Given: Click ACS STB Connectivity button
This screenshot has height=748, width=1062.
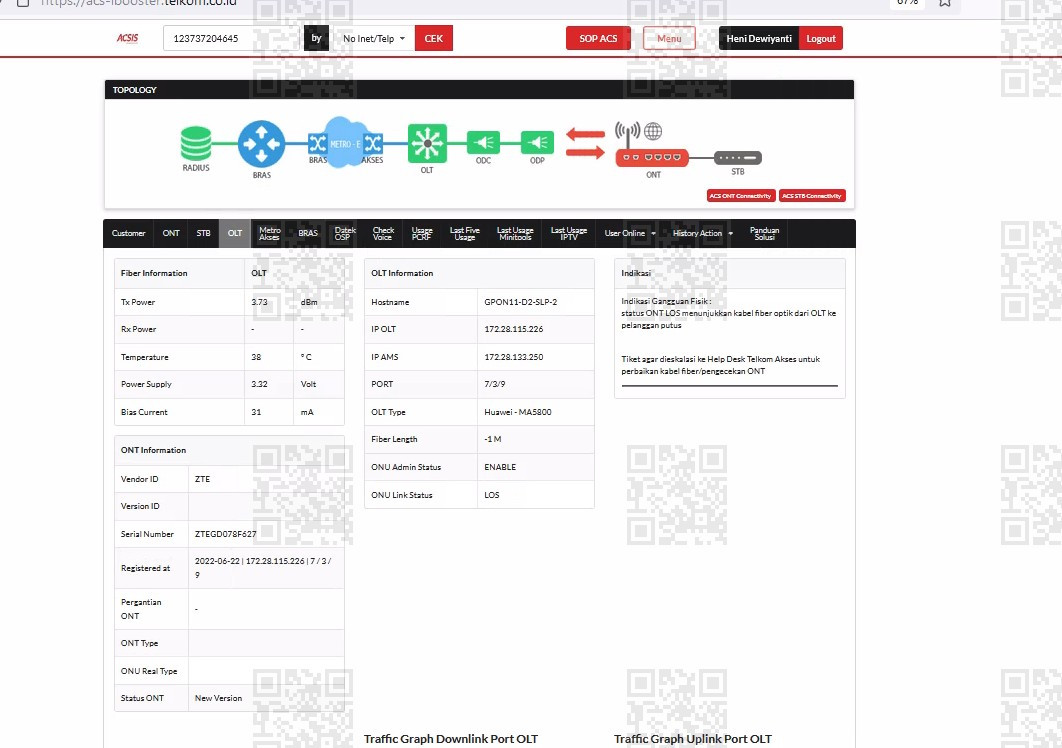Looking at the screenshot, I should coord(812,196).
